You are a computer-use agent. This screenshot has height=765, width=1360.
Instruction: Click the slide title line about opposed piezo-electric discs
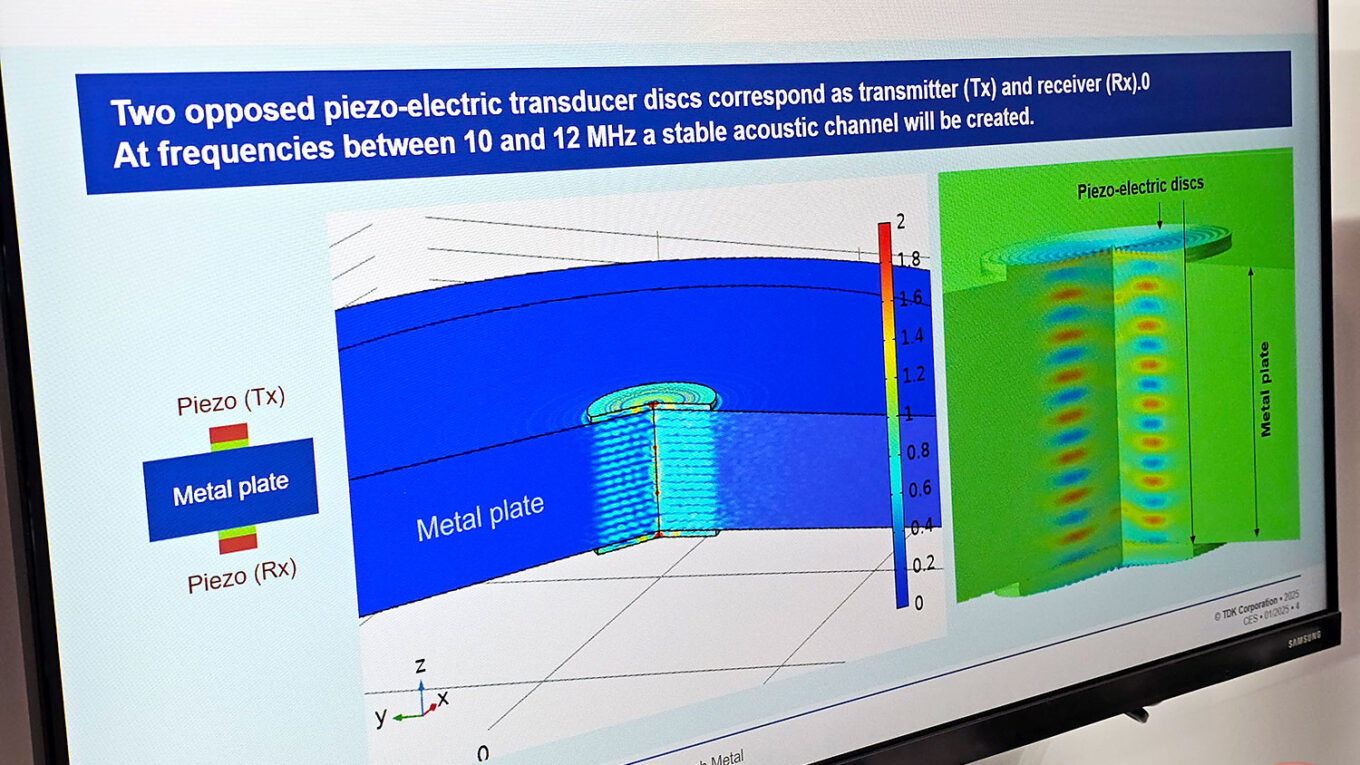630,99
